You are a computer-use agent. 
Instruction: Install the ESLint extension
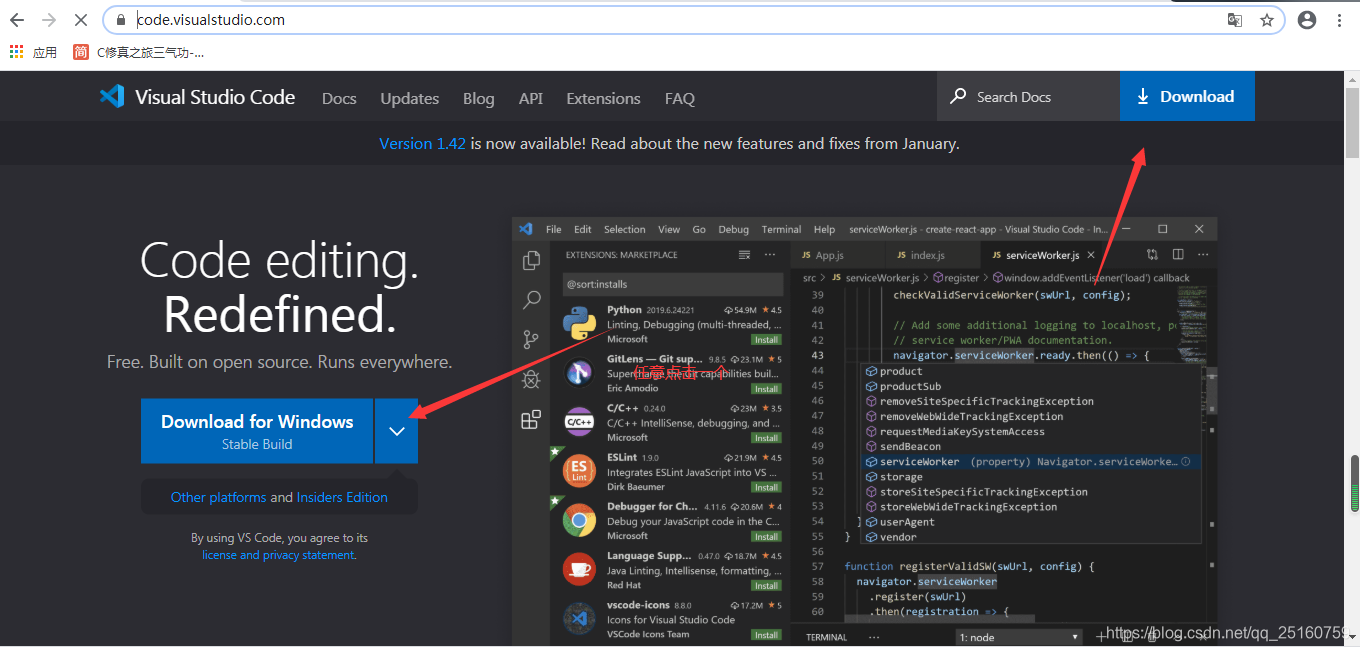pos(766,487)
